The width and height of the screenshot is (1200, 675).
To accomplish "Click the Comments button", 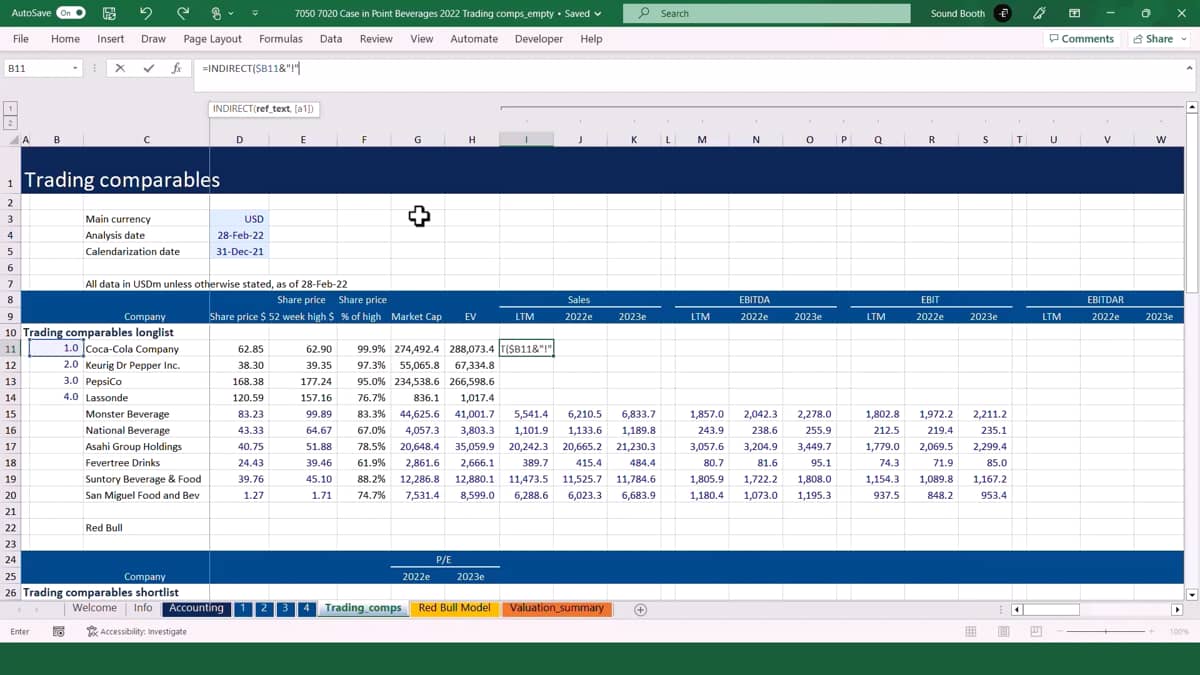I will point(1081,39).
